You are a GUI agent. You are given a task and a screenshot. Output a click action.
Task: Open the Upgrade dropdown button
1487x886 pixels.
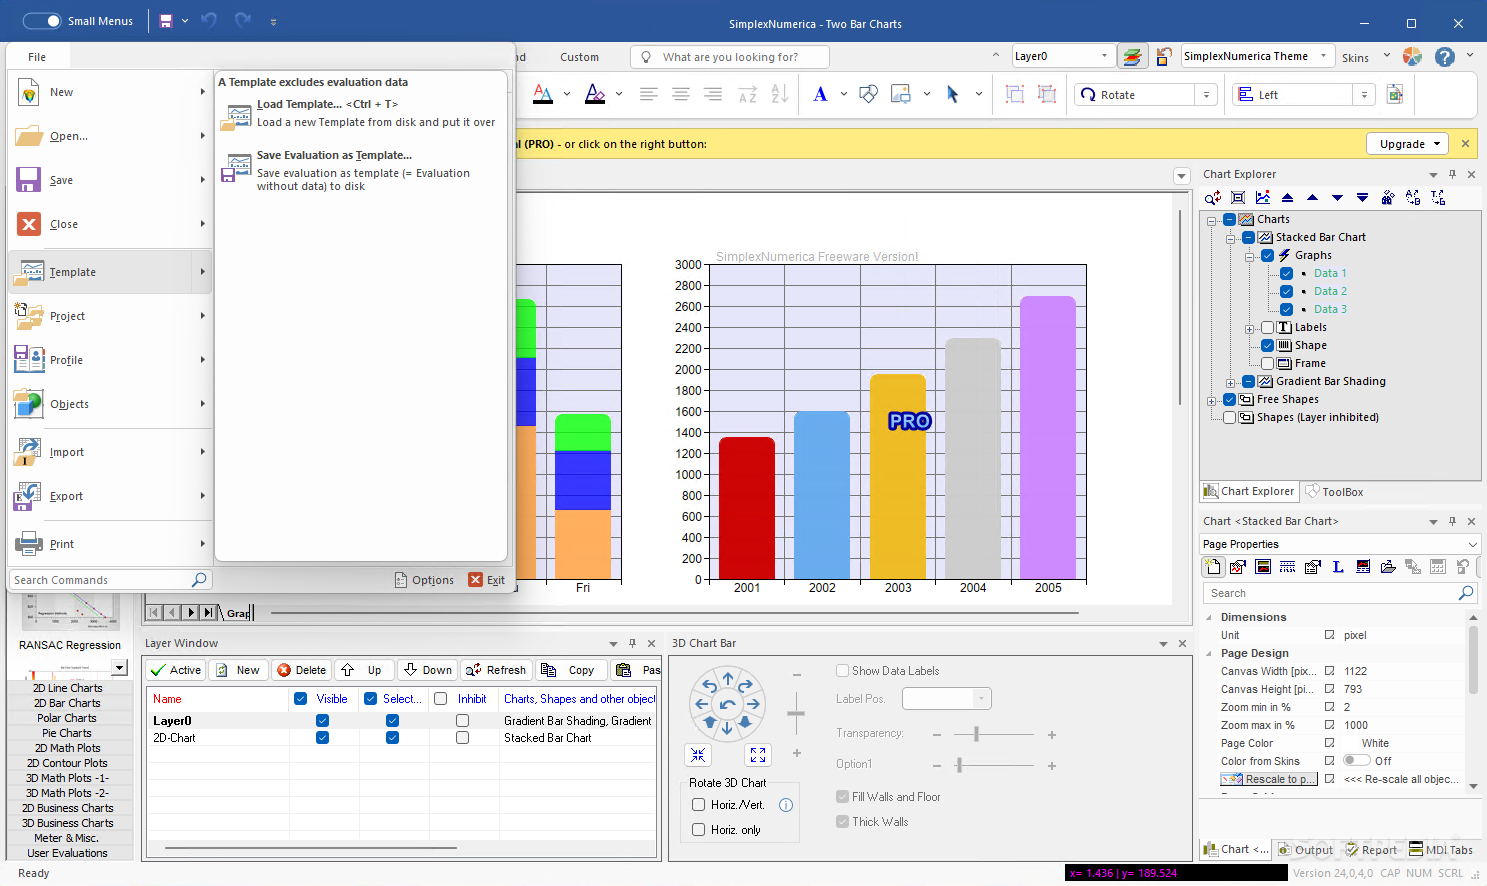(x=1408, y=144)
